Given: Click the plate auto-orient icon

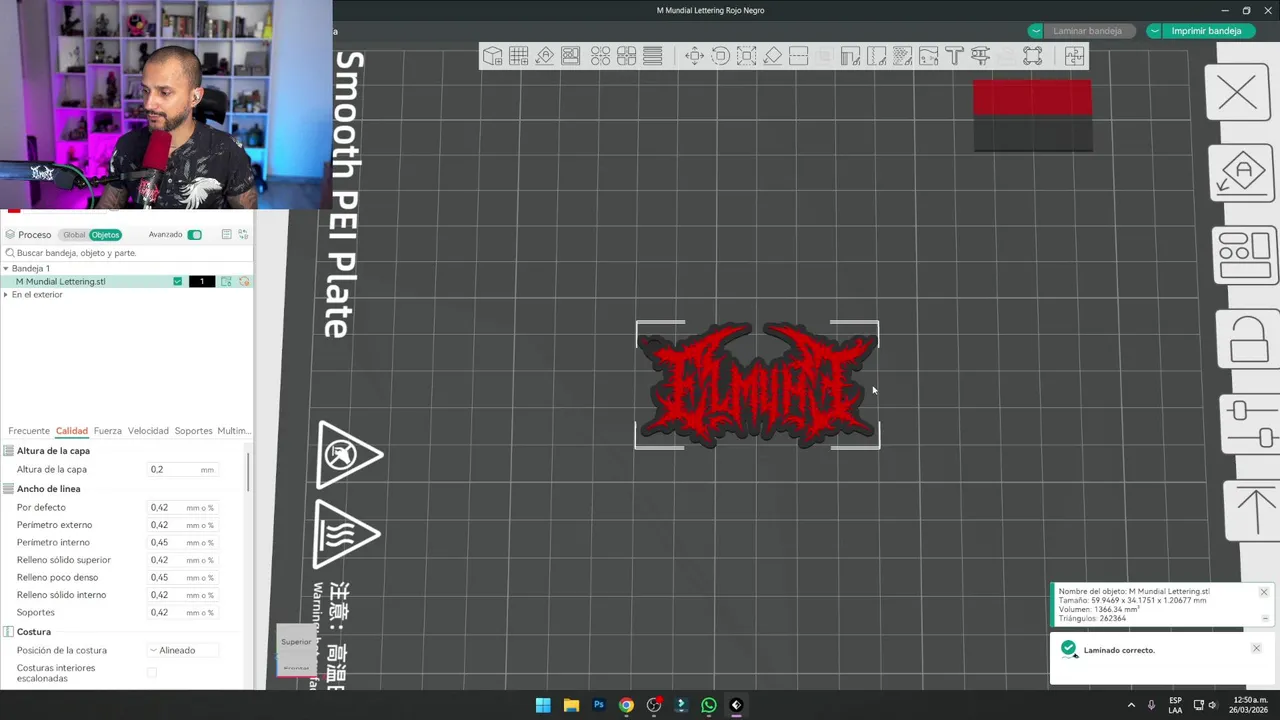Looking at the screenshot, I should point(1242,173).
